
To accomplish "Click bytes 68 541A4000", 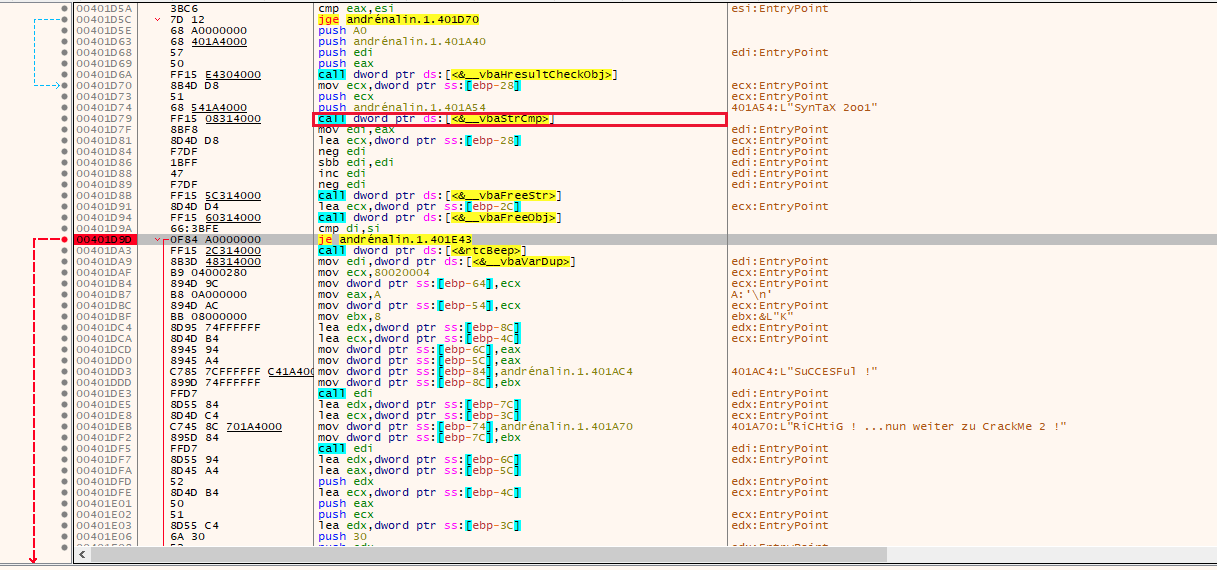I will click(x=209, y=108).
